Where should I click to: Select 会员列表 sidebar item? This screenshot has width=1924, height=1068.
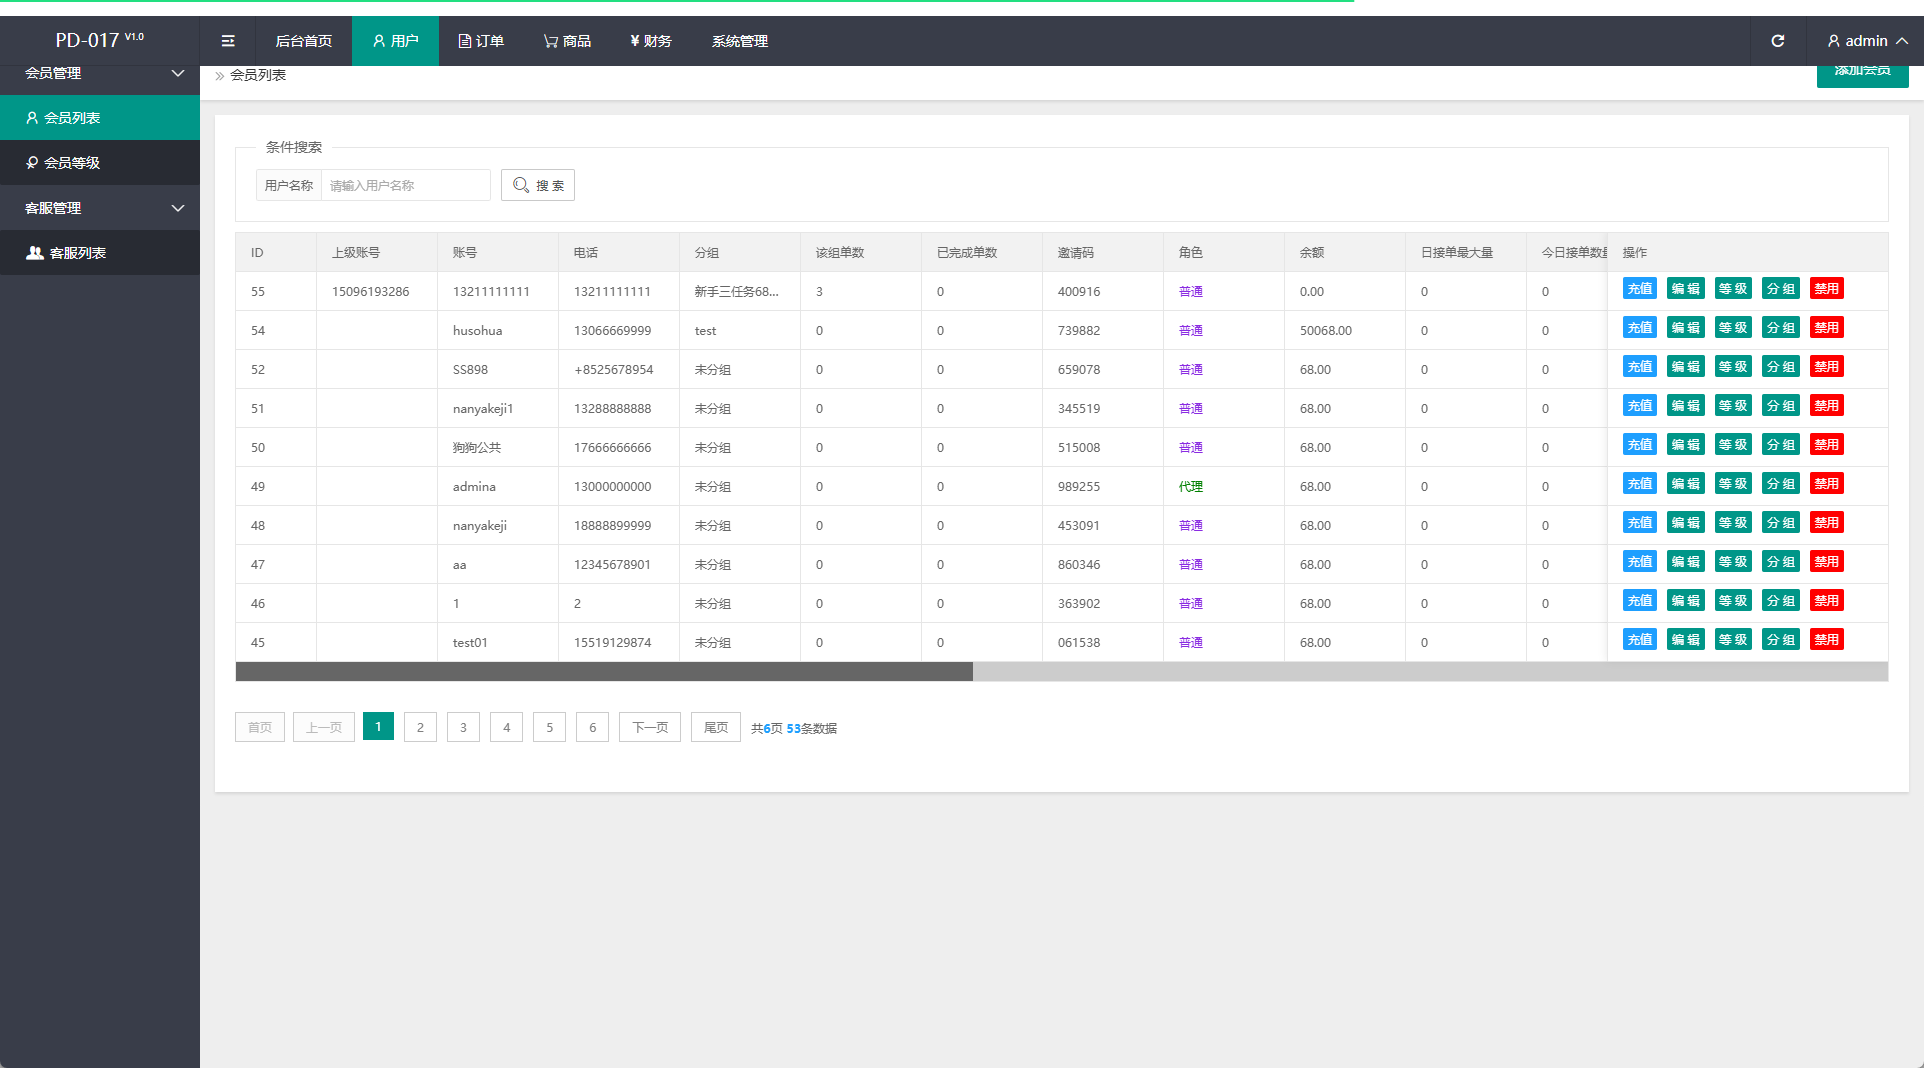[100, 118]
